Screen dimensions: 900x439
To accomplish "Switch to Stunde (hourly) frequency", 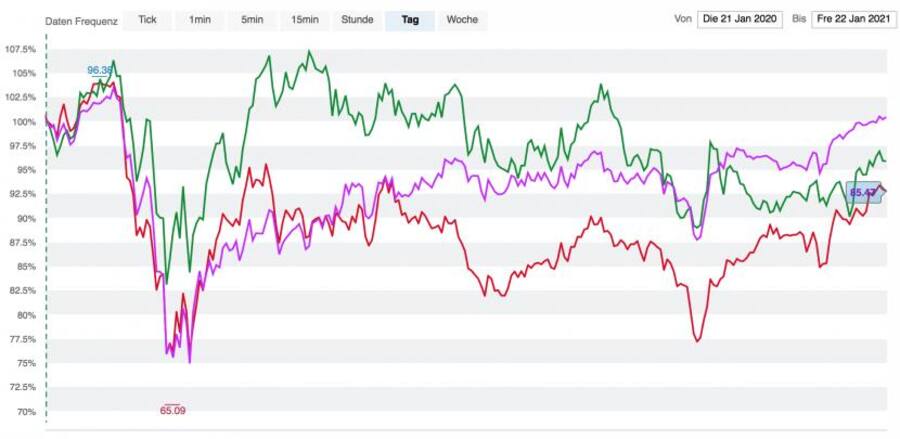I will (x=357, y=20).
